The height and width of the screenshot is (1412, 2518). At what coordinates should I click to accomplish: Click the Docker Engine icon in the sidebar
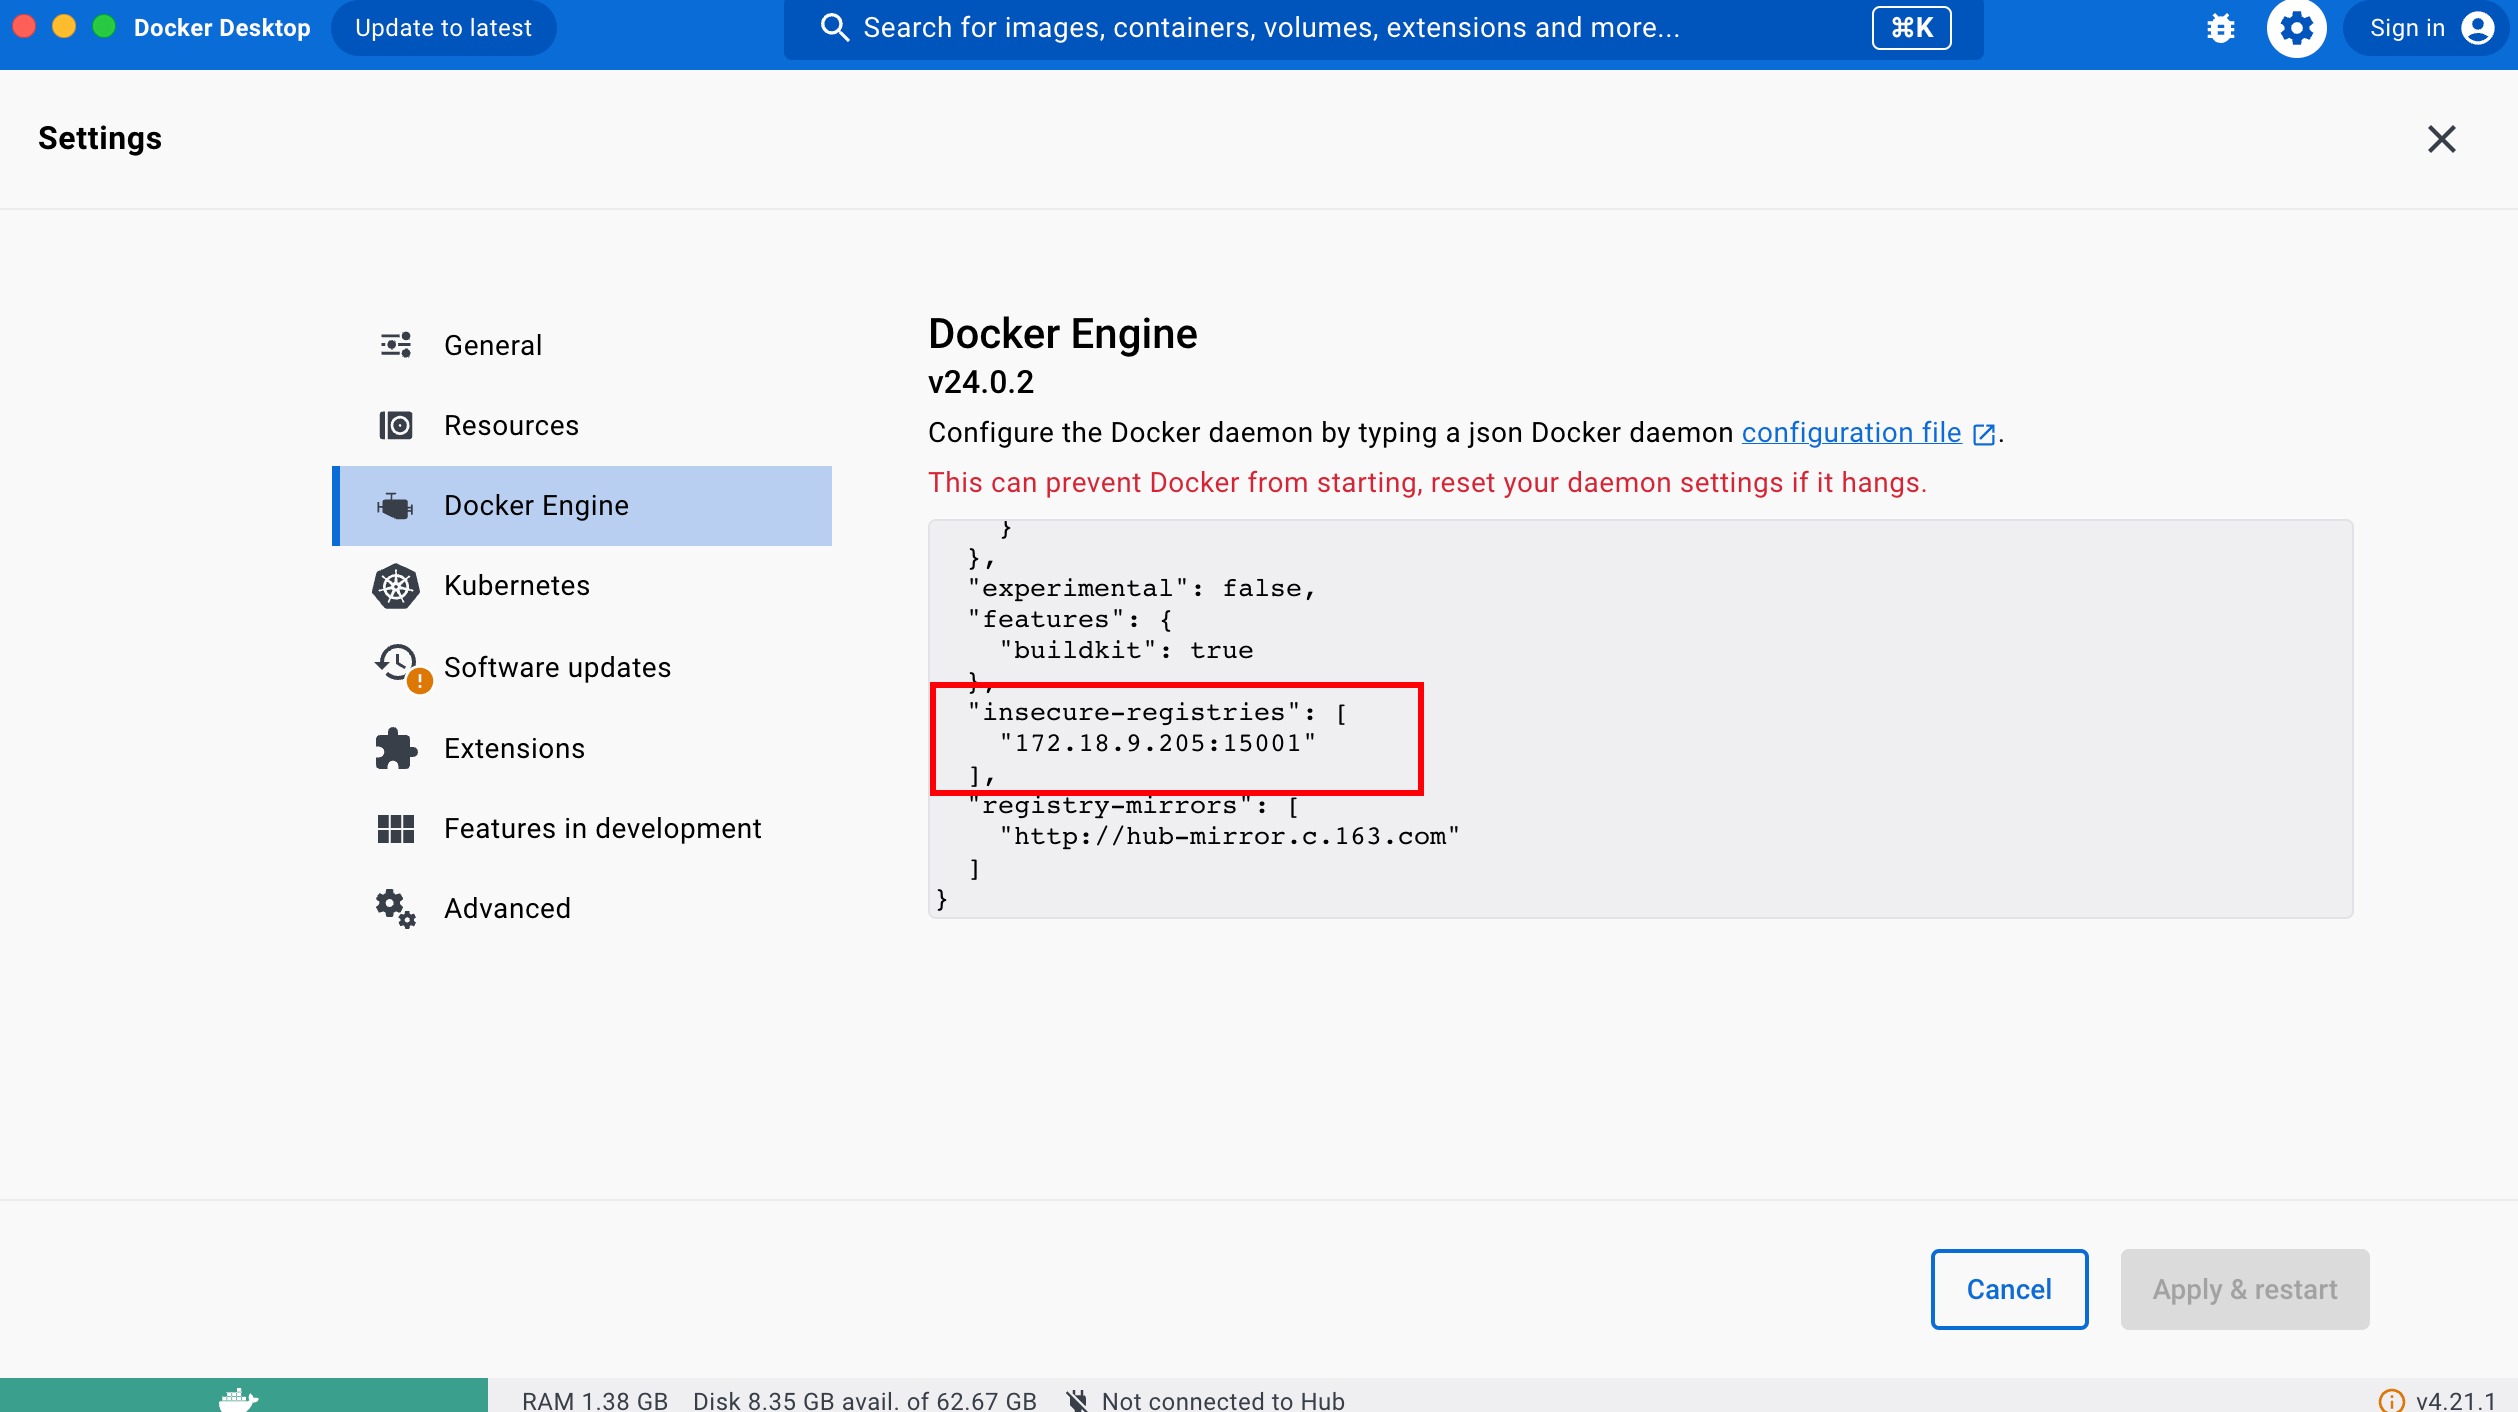pyautogui.click(x=396, y=506)
